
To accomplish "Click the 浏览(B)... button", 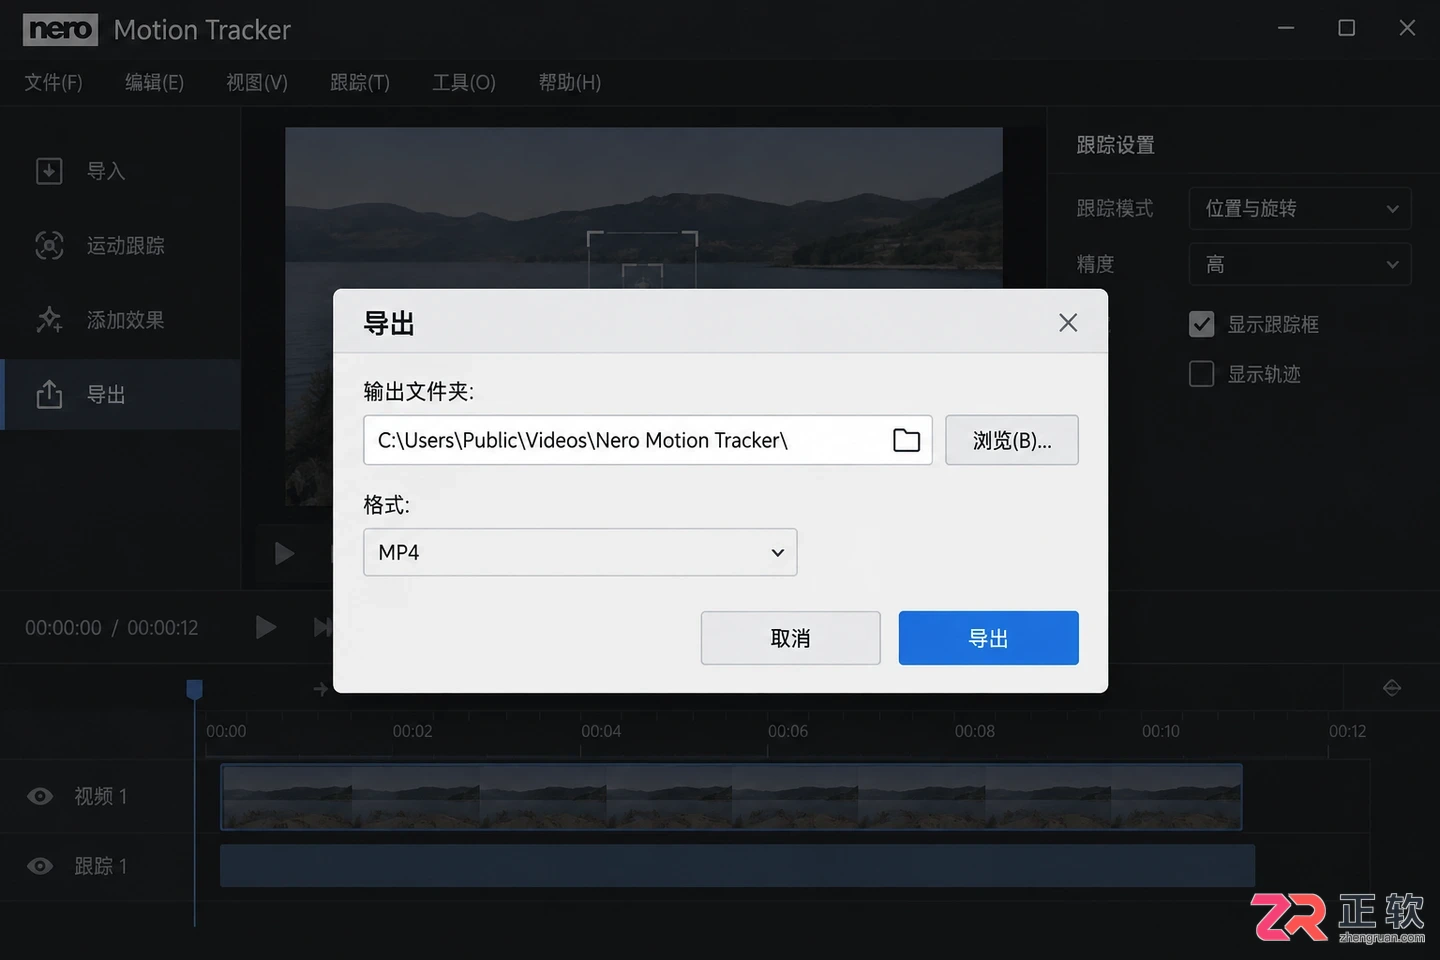I will (1012, 440).
